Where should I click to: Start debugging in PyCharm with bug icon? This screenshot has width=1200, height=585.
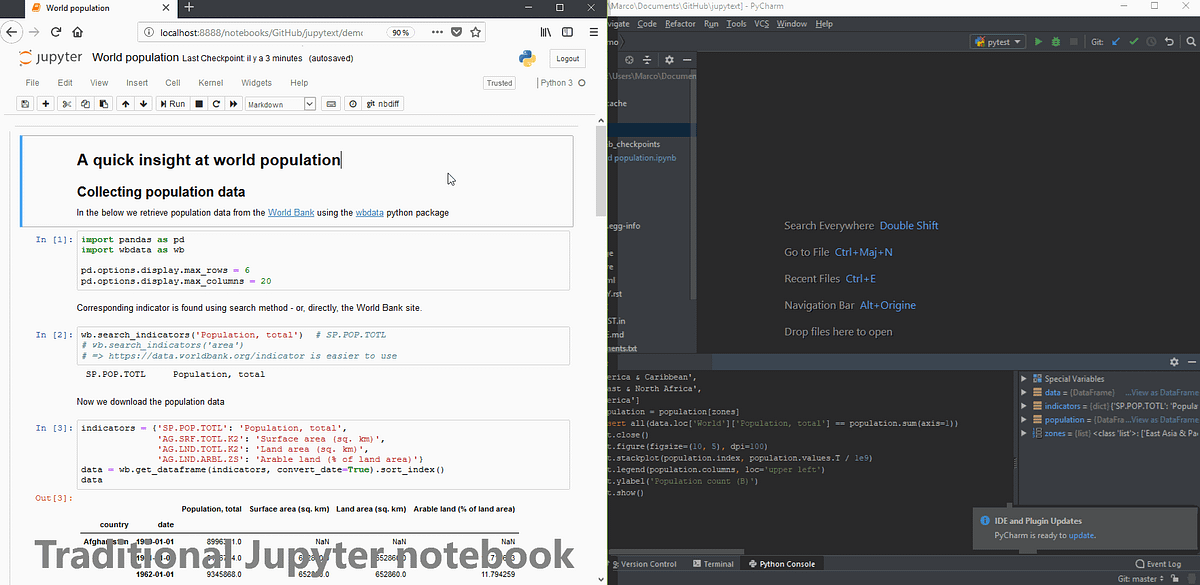click(1056, 41)
